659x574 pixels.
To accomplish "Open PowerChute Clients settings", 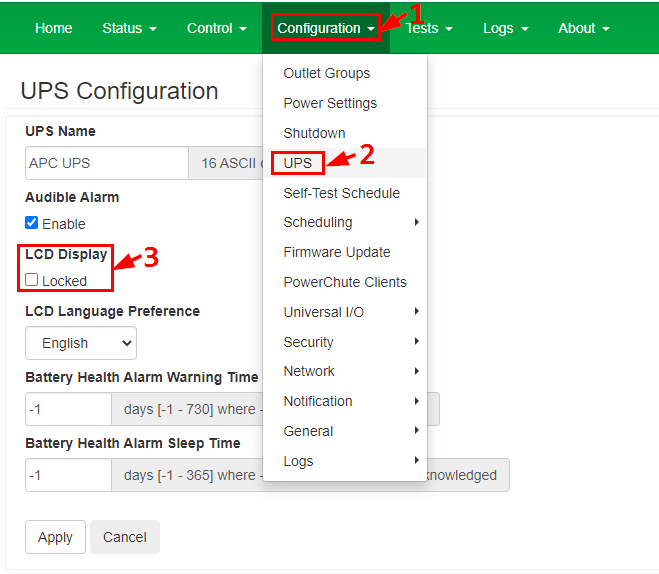I will (345, 282).
